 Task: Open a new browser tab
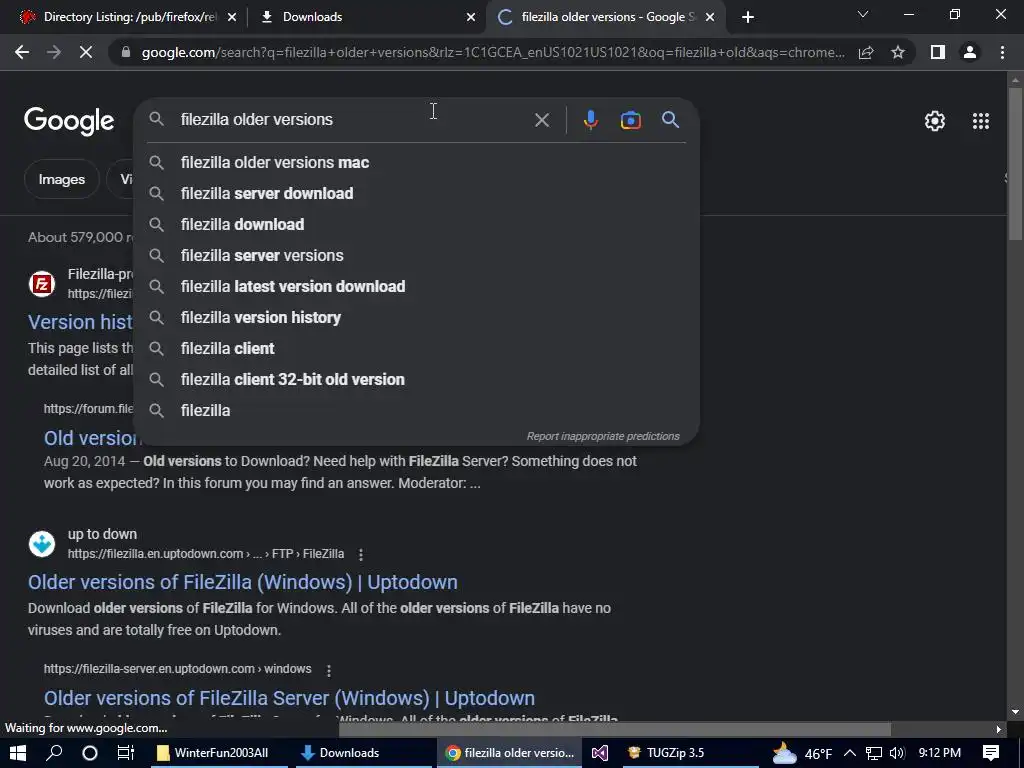coord(748,17)
